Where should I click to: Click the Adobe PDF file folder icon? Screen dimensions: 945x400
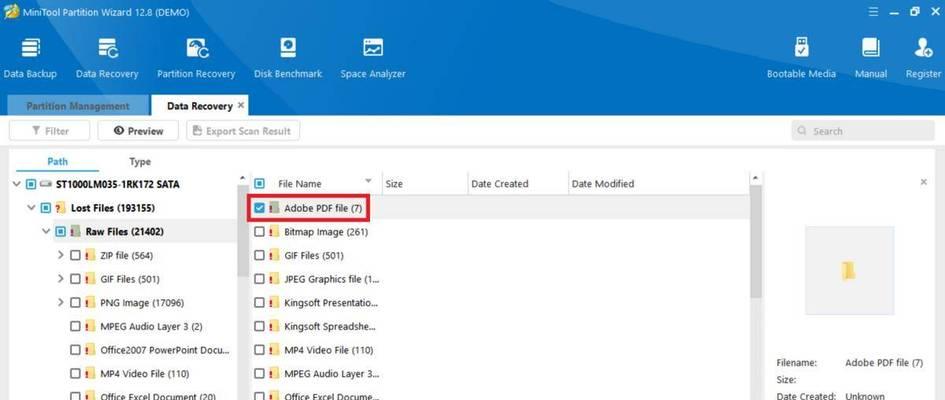point(274,208)
